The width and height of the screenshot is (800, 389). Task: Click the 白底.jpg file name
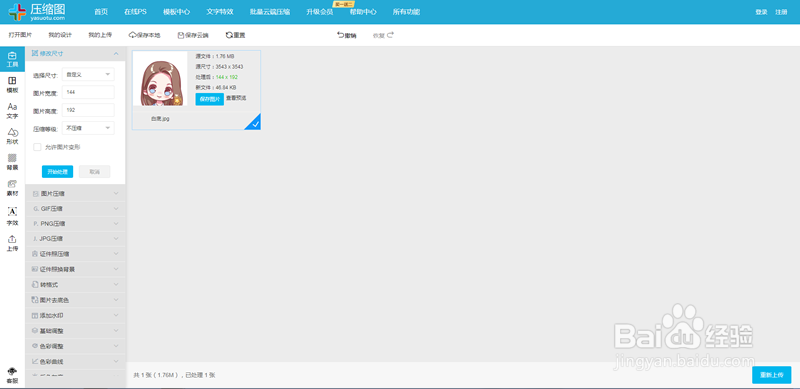tap(160, 118)
